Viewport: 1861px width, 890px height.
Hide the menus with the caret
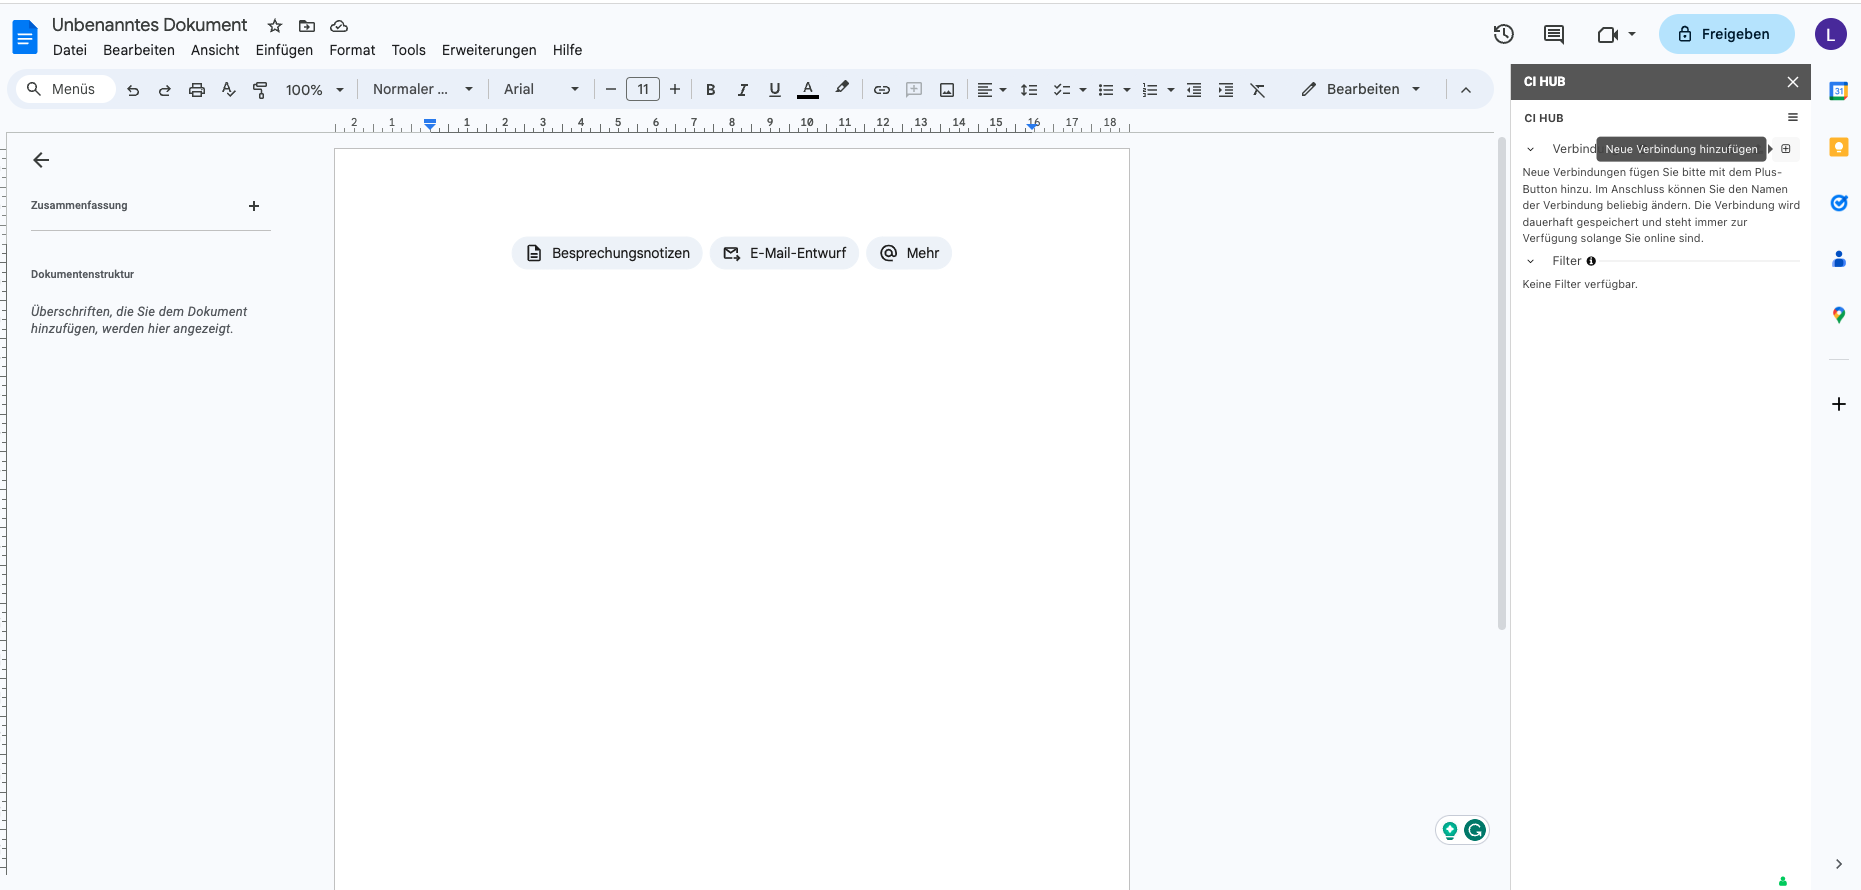tap(1466, 90)
